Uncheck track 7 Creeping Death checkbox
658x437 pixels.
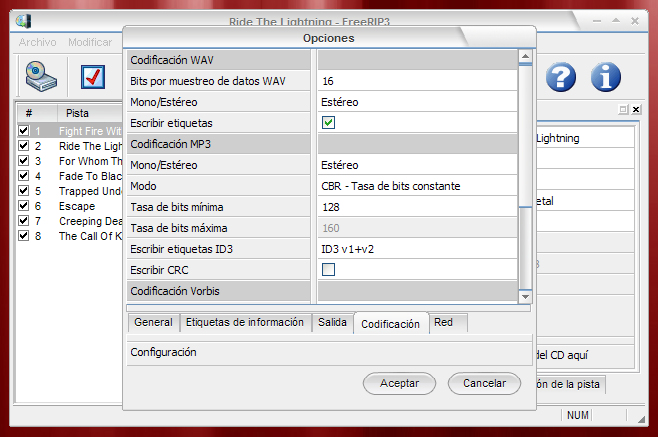click(x=24, y=221)
